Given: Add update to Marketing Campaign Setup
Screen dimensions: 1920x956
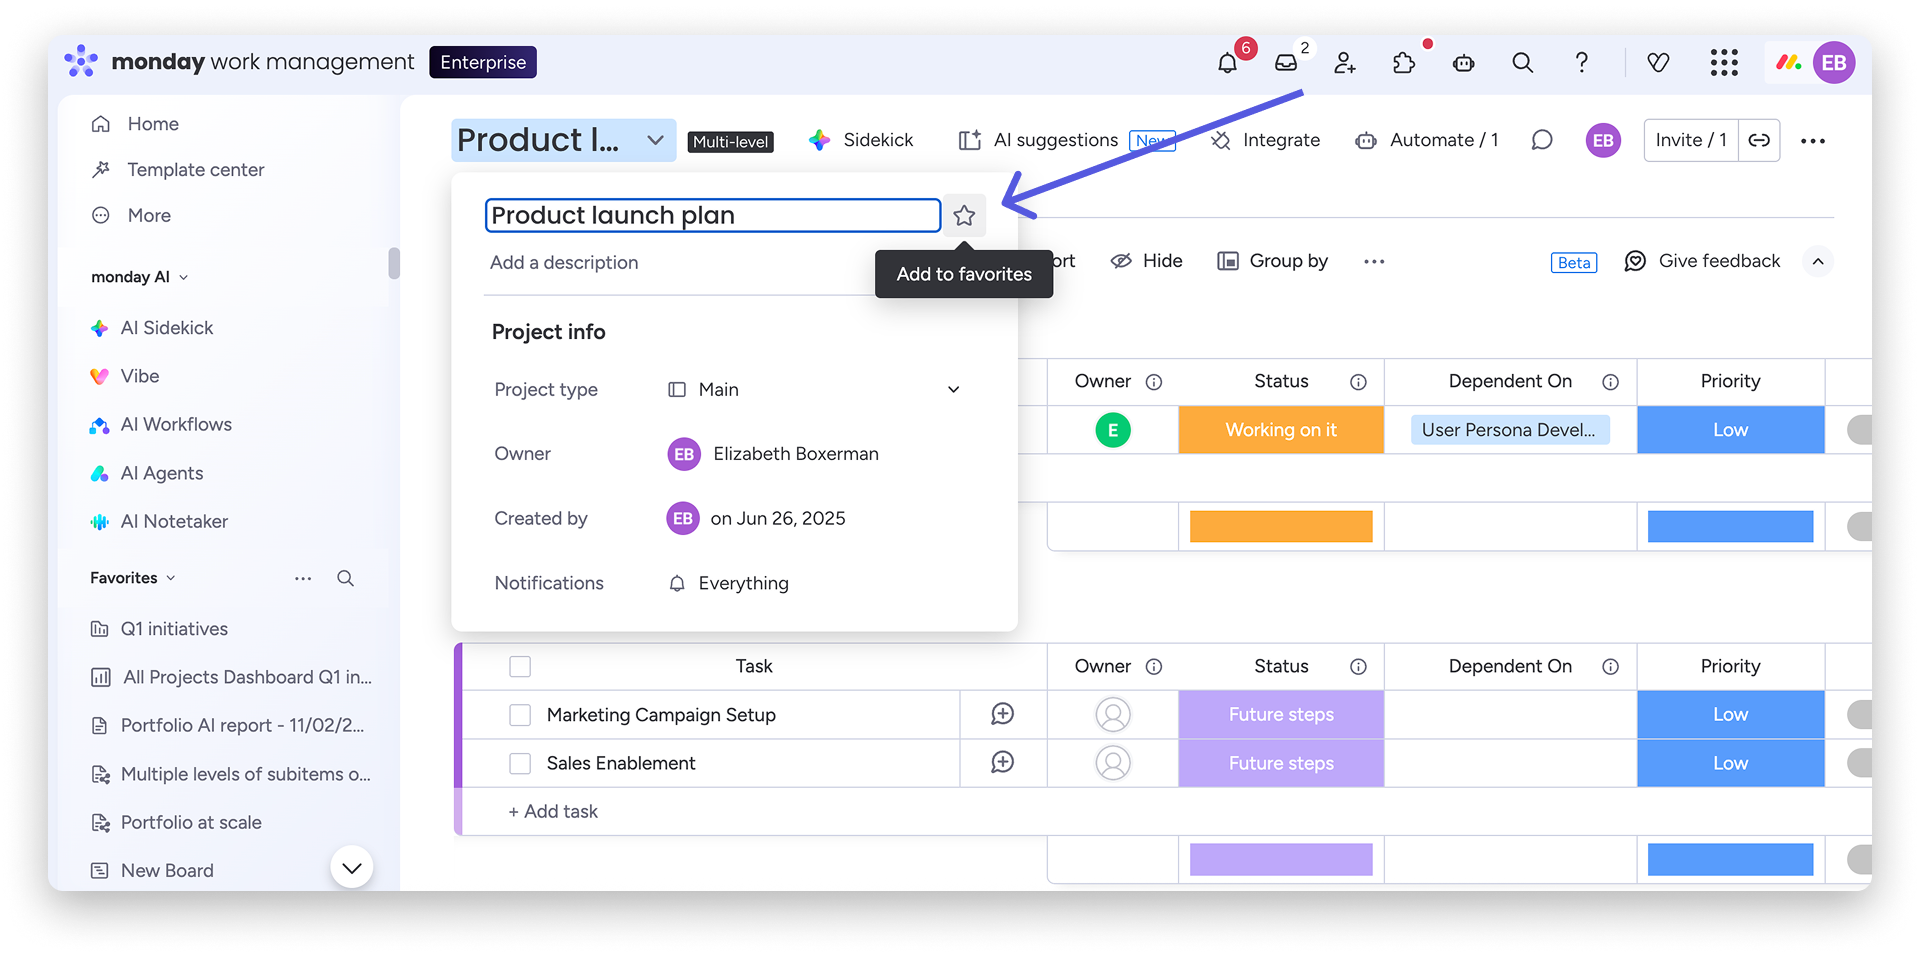Looking at the screenshot, I should 1002,714.
